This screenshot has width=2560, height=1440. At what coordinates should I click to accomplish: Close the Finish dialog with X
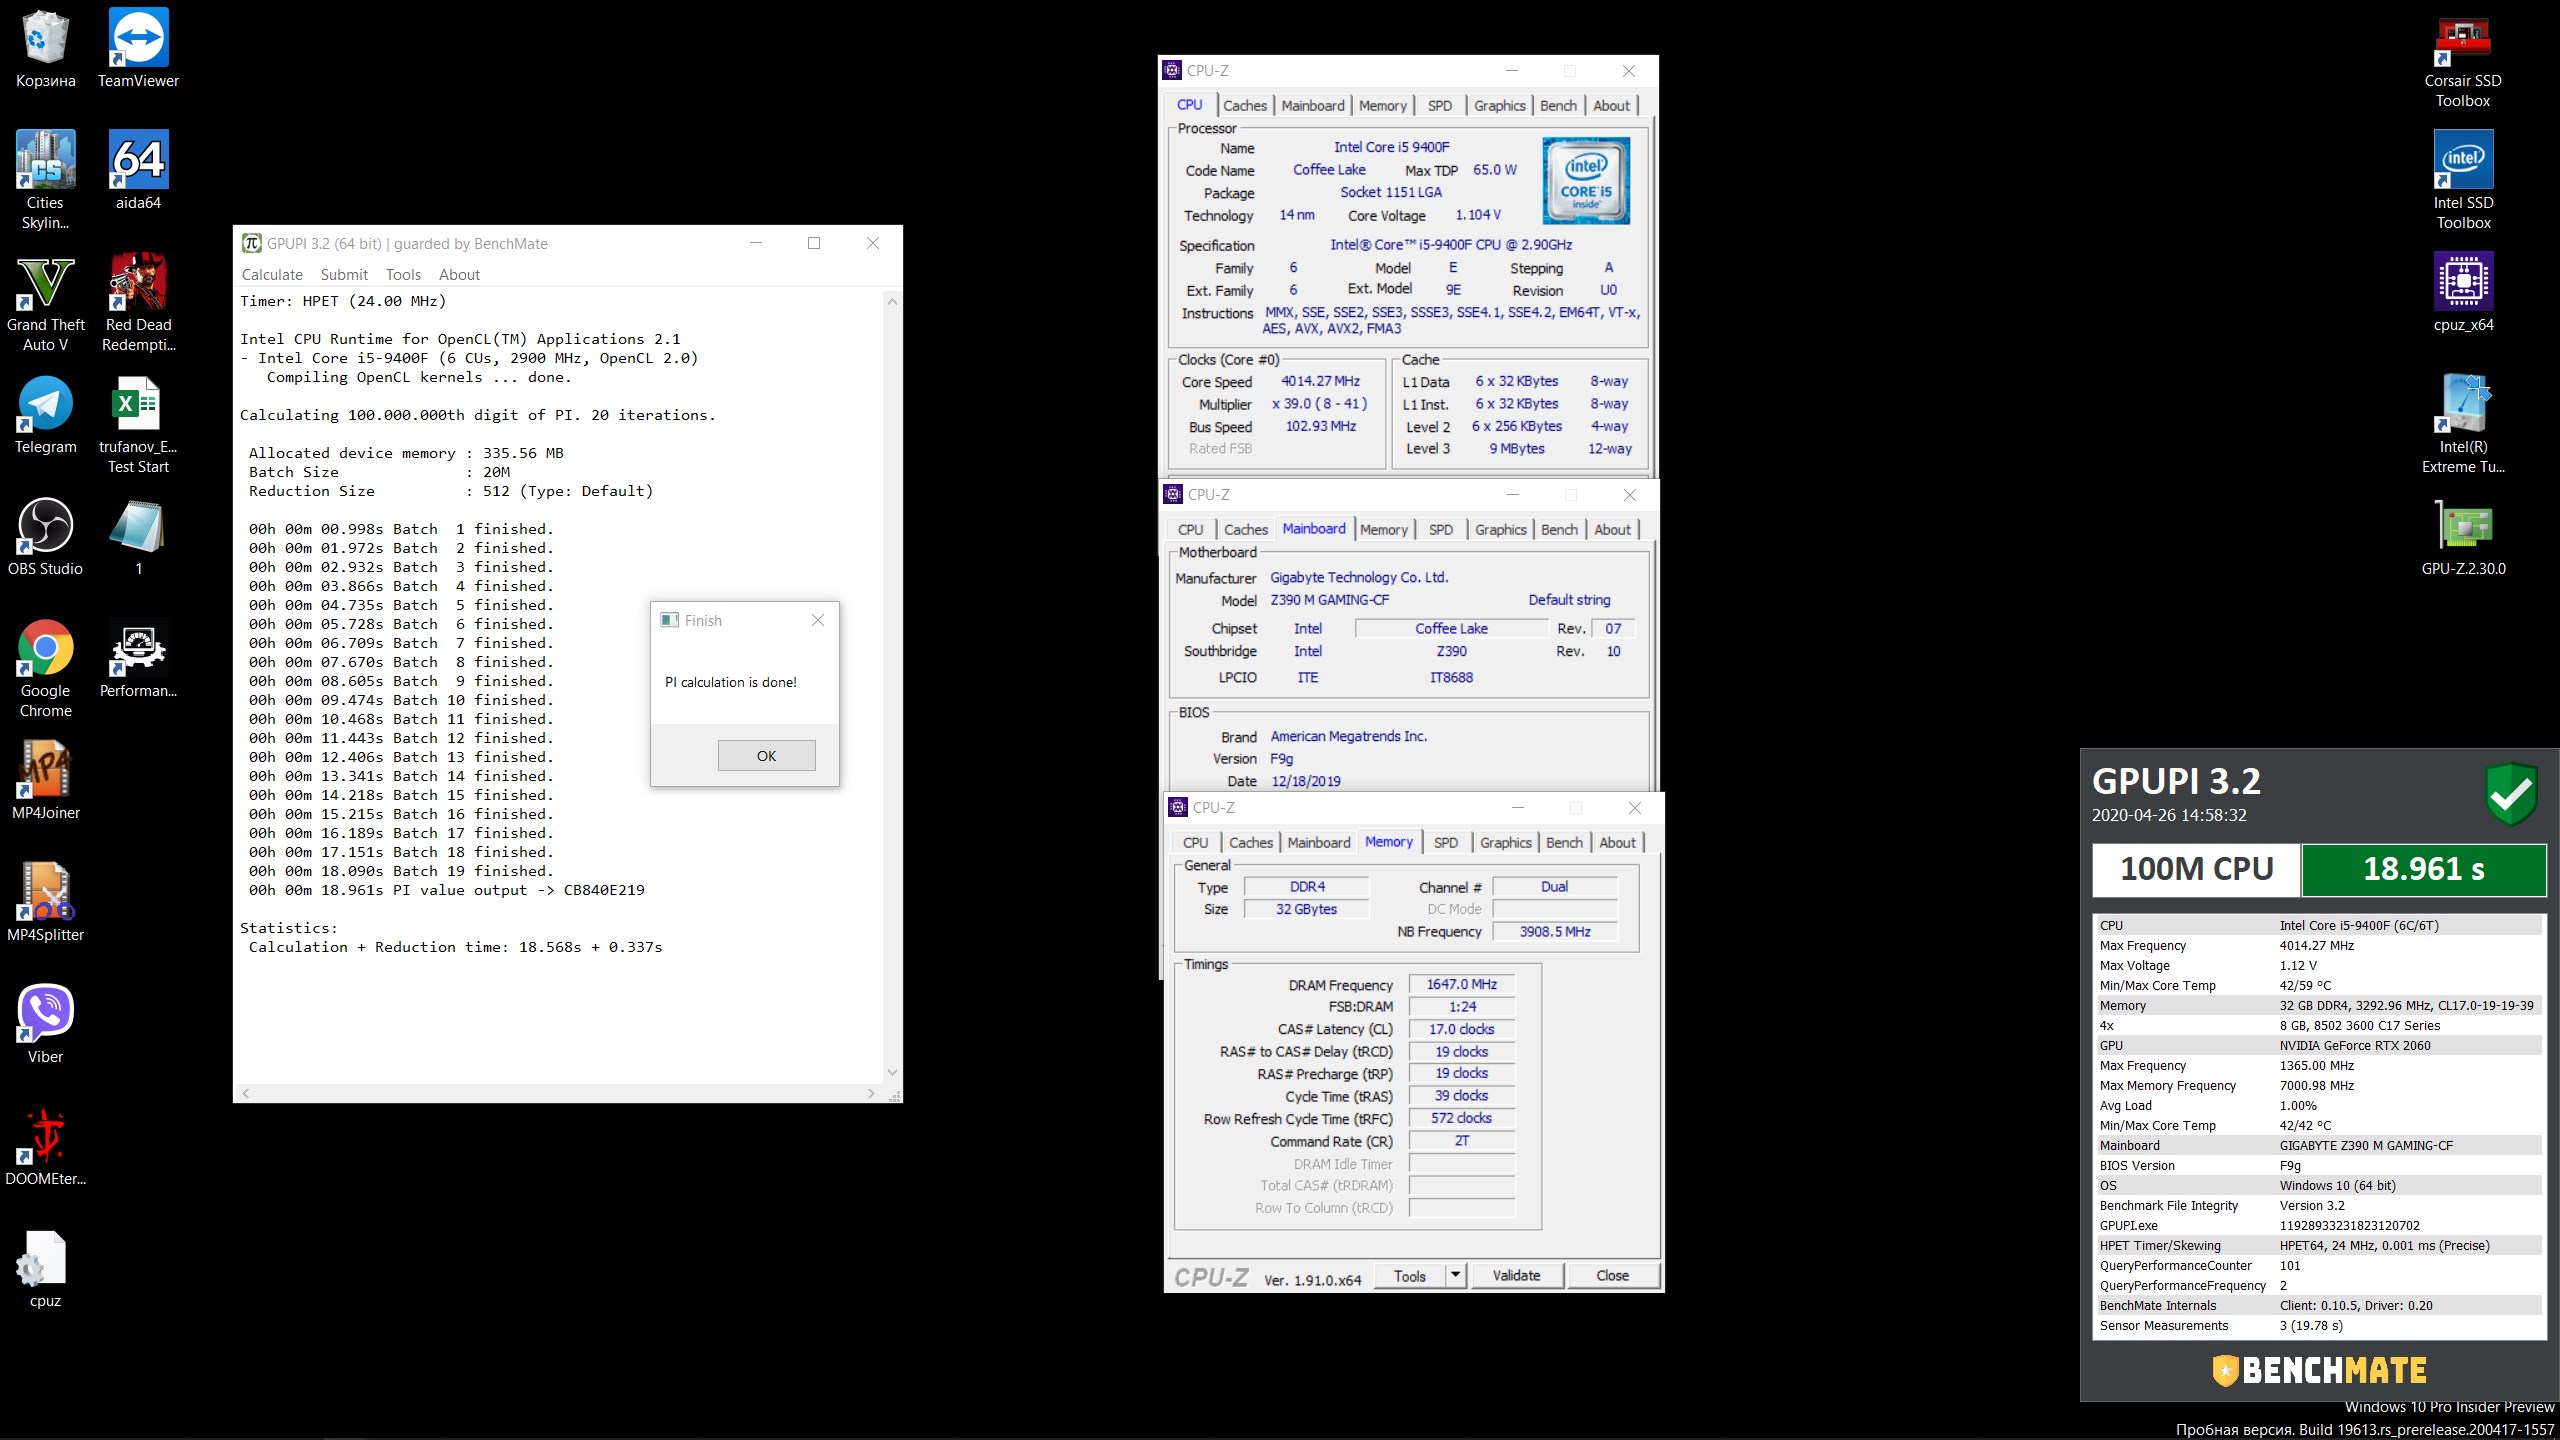click(818, 620)
